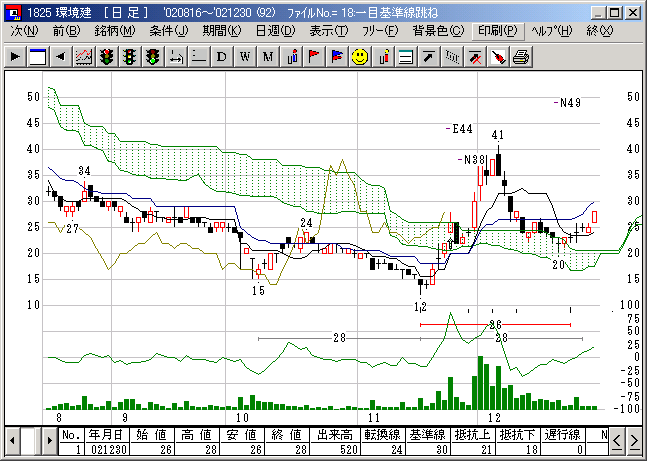Open the 次(N) menu
This screenshot has width=647, height=461.
[x=24, y=31]
